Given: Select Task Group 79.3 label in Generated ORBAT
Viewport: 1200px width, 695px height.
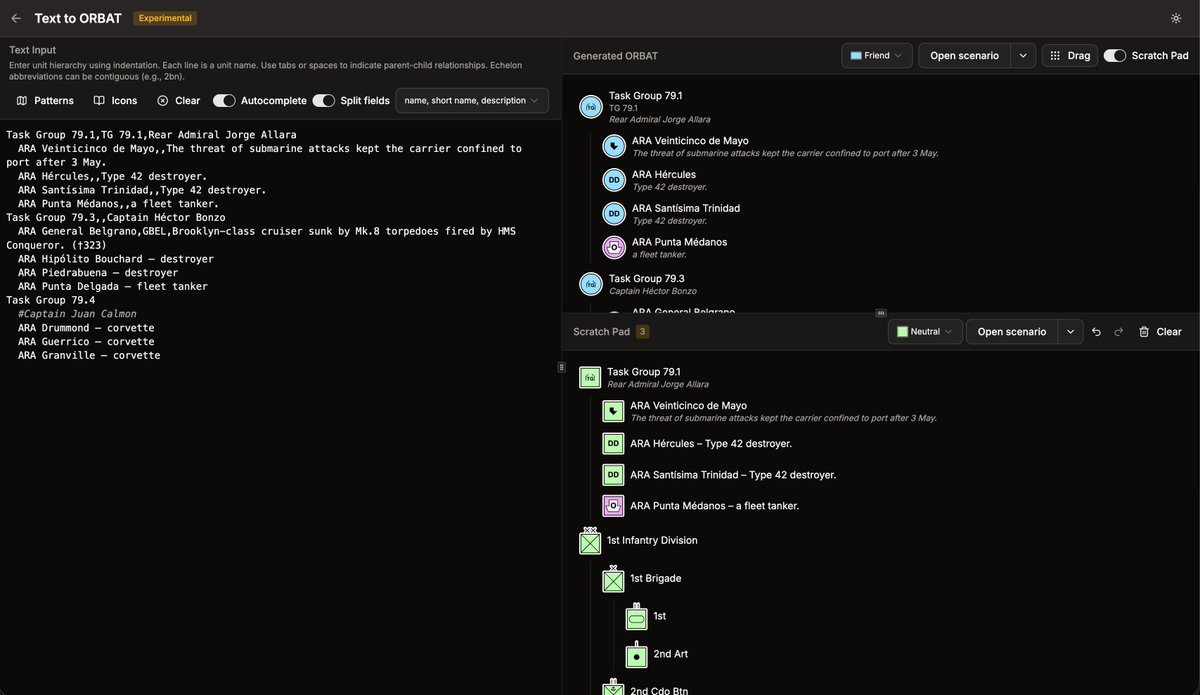Looking at the screenshot, I should point(647,279).
